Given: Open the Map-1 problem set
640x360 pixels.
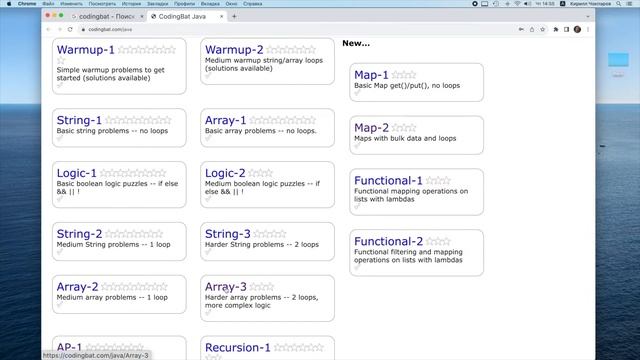Looking at the screenshot, I should pos(371,75).
